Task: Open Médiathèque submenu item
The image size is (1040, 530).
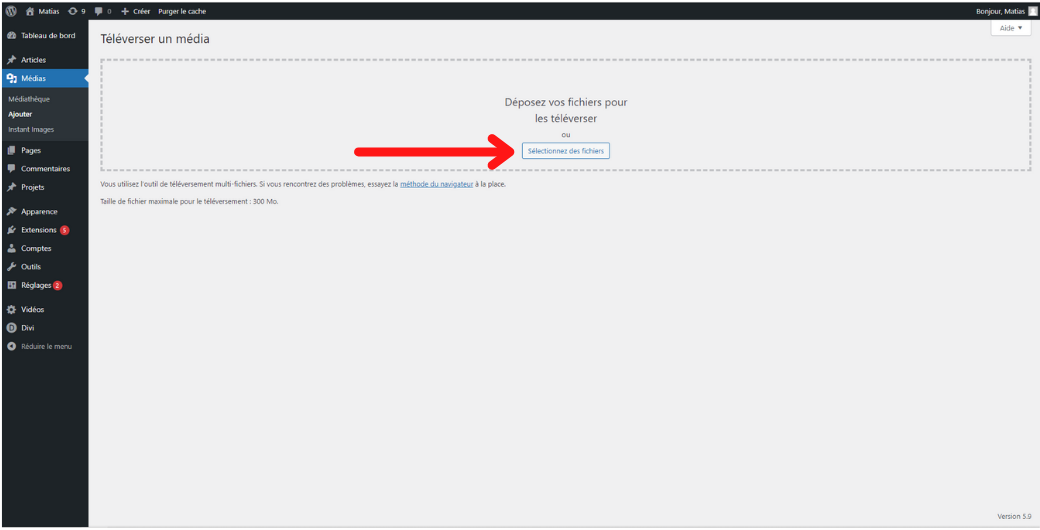Action: 28,99
